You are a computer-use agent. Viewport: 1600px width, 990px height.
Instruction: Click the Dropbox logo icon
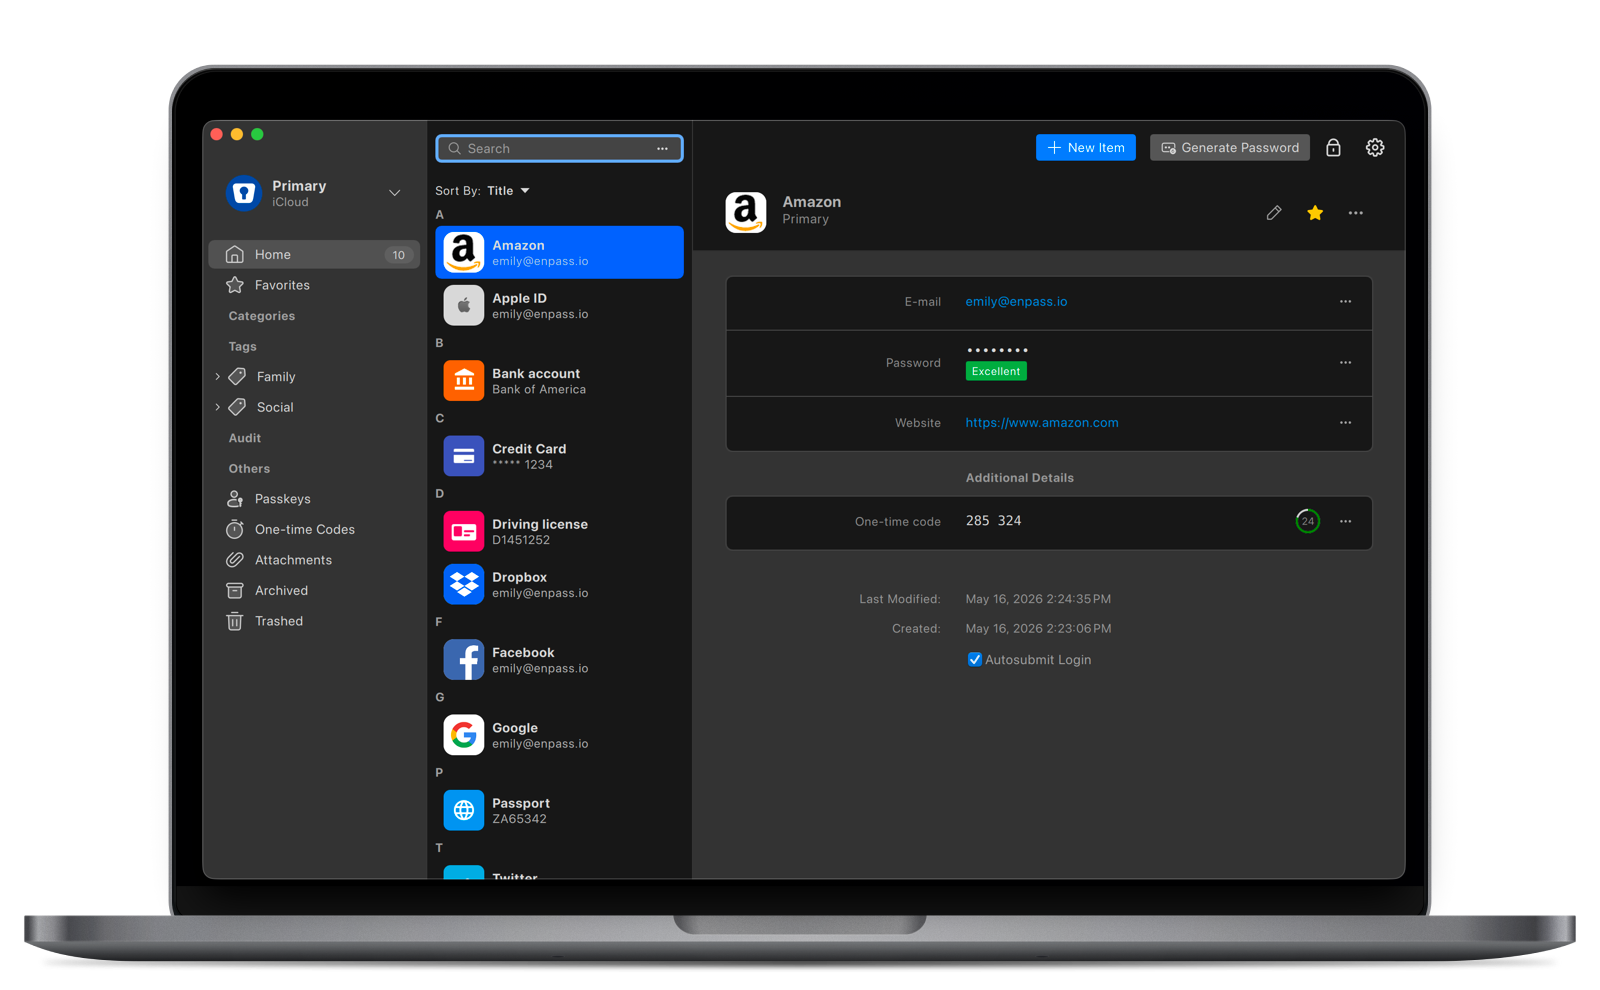tap(463, 584)
